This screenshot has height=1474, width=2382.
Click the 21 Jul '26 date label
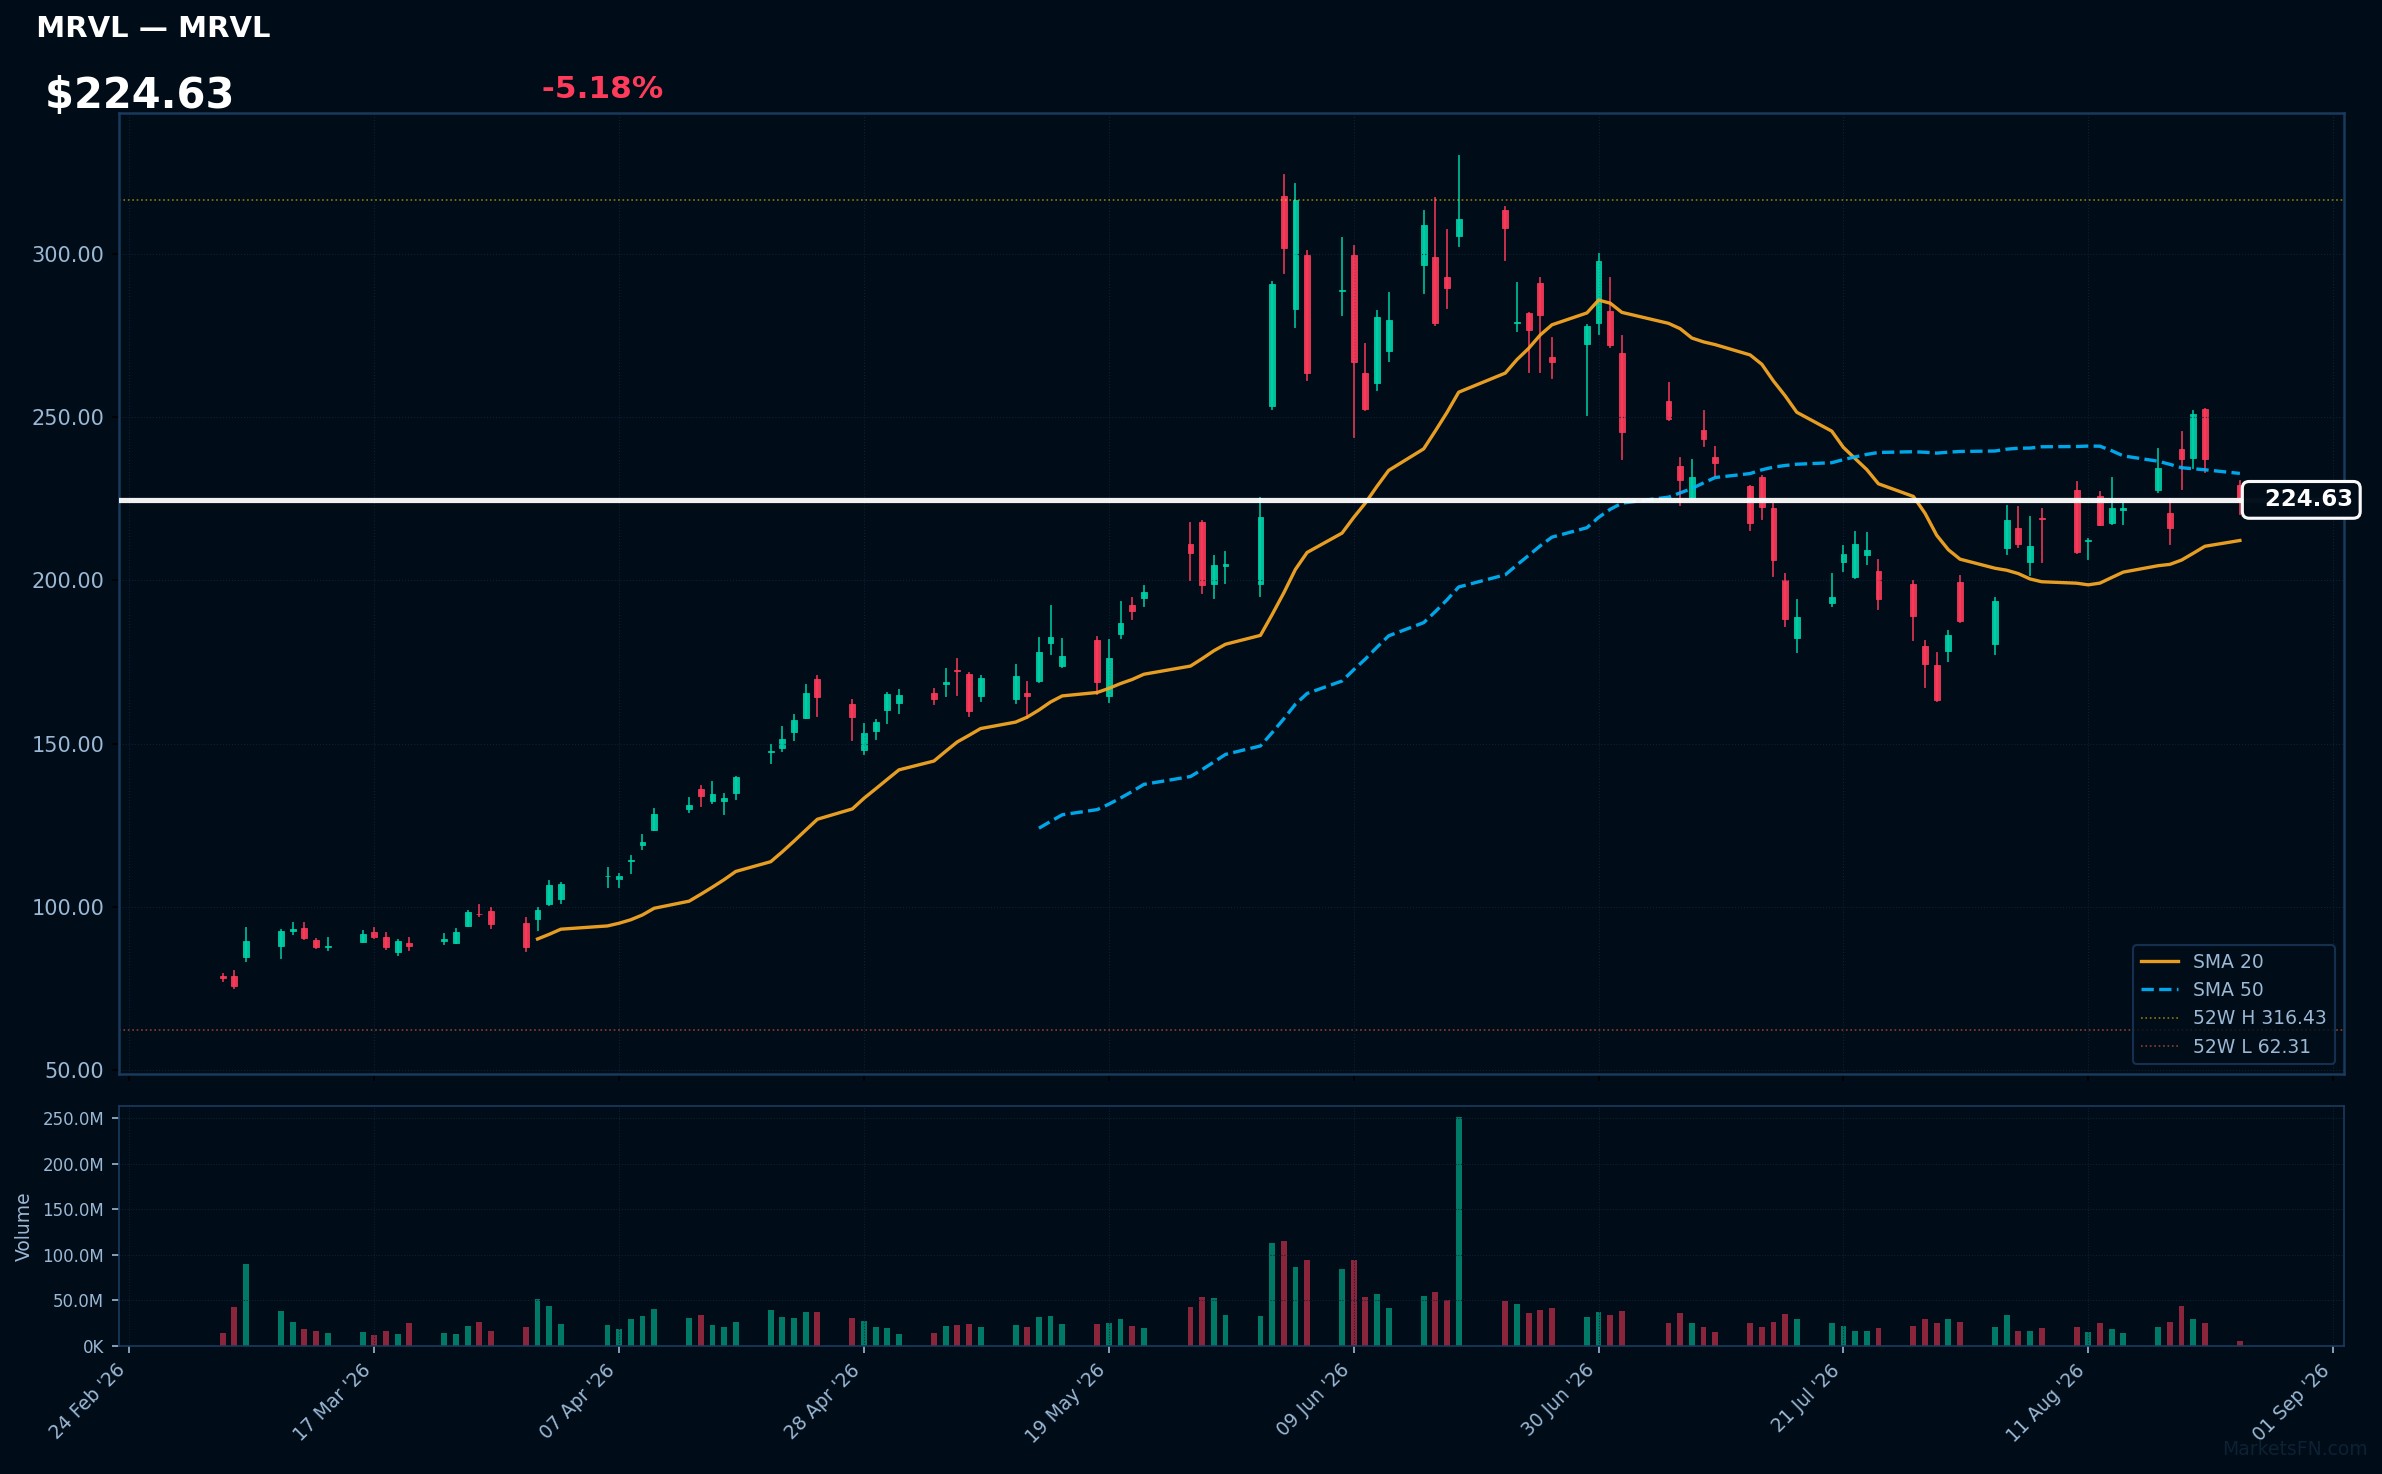coord(1805,1398)
